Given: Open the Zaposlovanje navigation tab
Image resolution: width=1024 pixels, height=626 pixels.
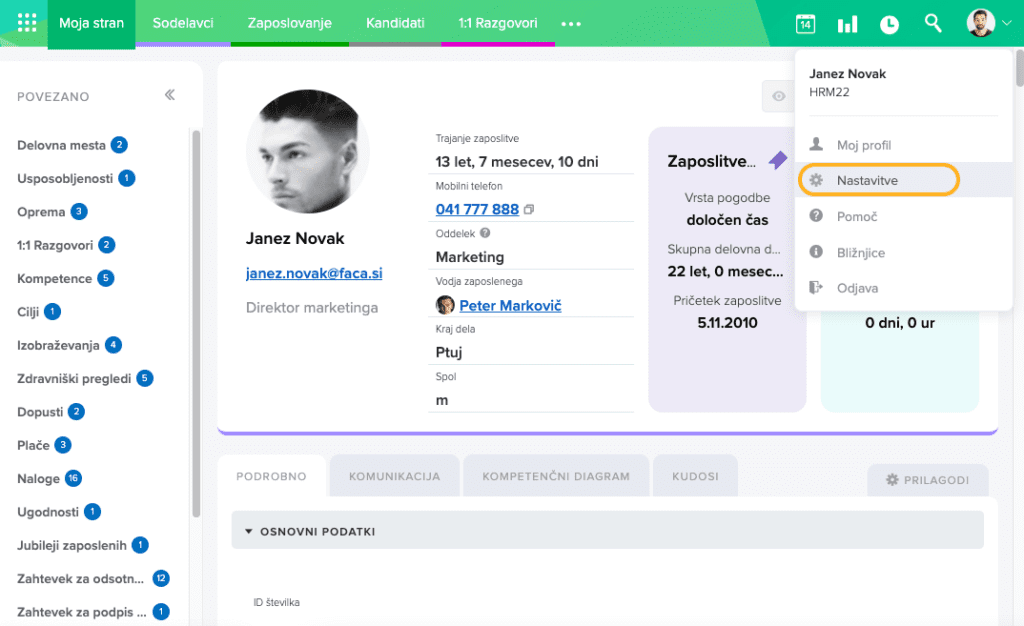Looking at the screenshot, I should pyautogui.click(x=289, y=23).
